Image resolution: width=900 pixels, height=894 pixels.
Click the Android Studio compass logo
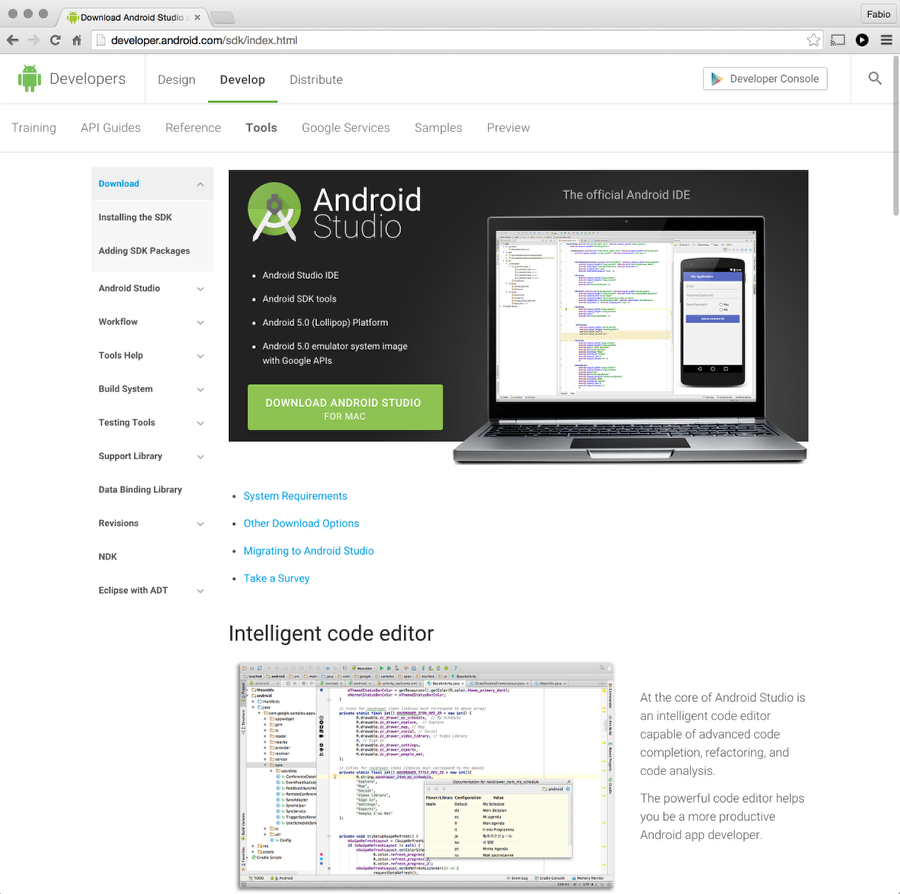pos(274,212)
